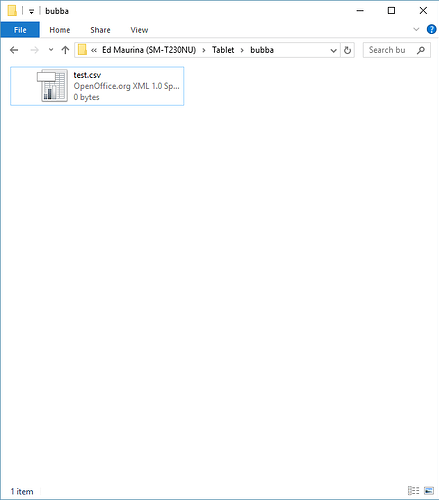
Task: Go back with the back arrow
Action: click(x=14, y=50)
